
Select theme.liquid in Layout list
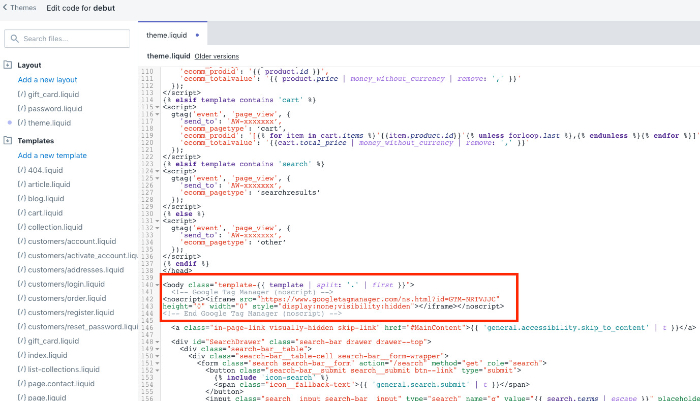[44, 123]
